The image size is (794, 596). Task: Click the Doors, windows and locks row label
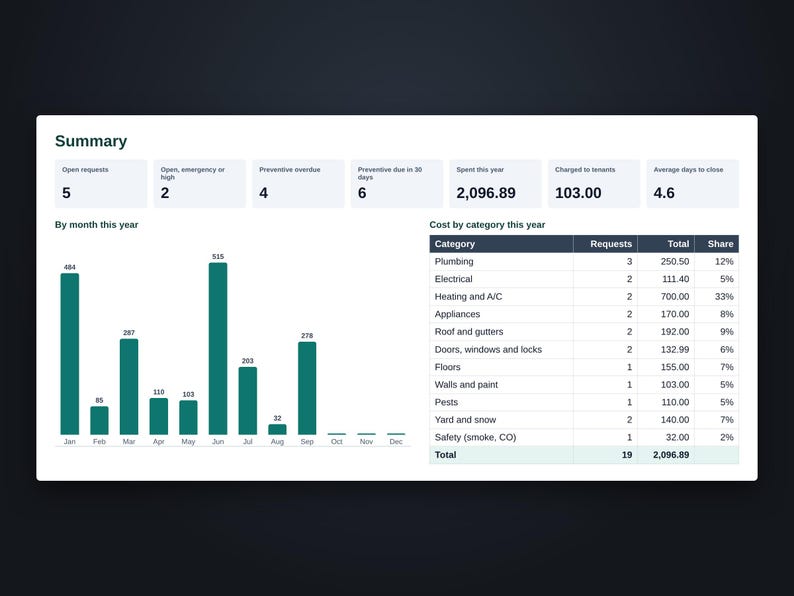488,349
